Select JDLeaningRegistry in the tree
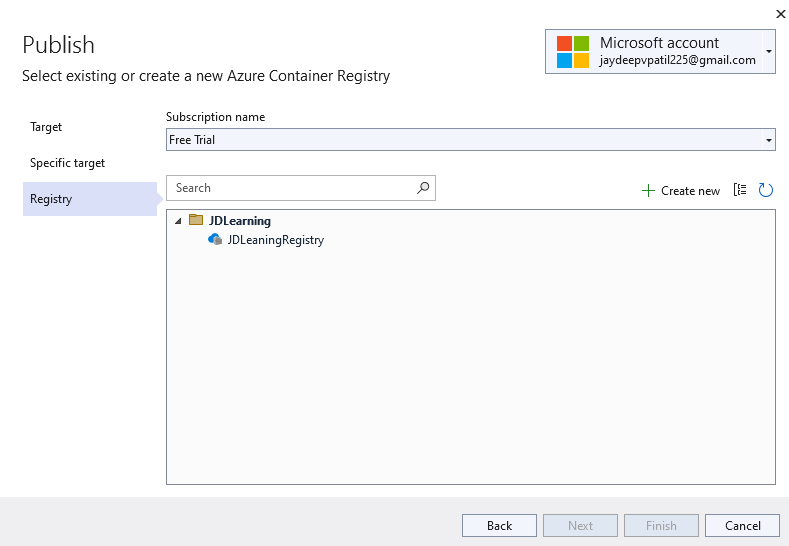This screenshot has width=789, height=546. [x=275, y=240]
